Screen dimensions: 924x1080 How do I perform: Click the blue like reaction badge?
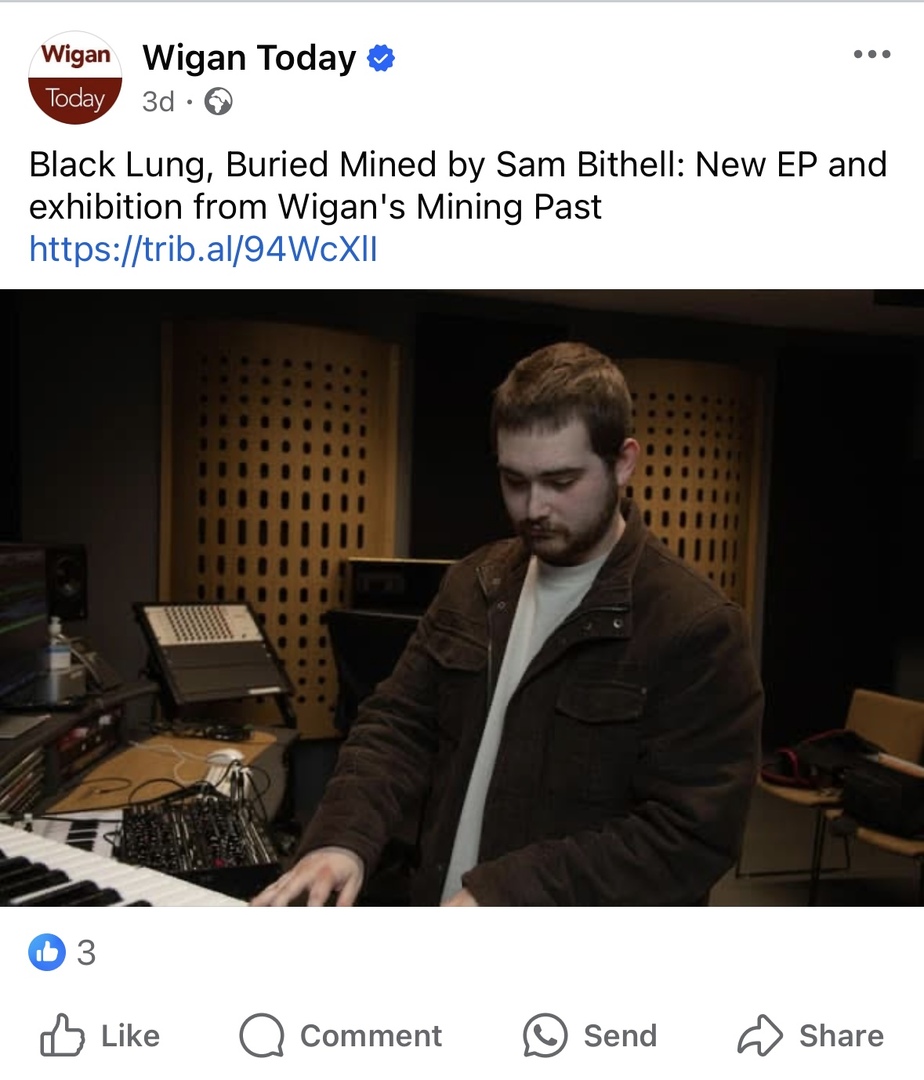click(47, 952)
